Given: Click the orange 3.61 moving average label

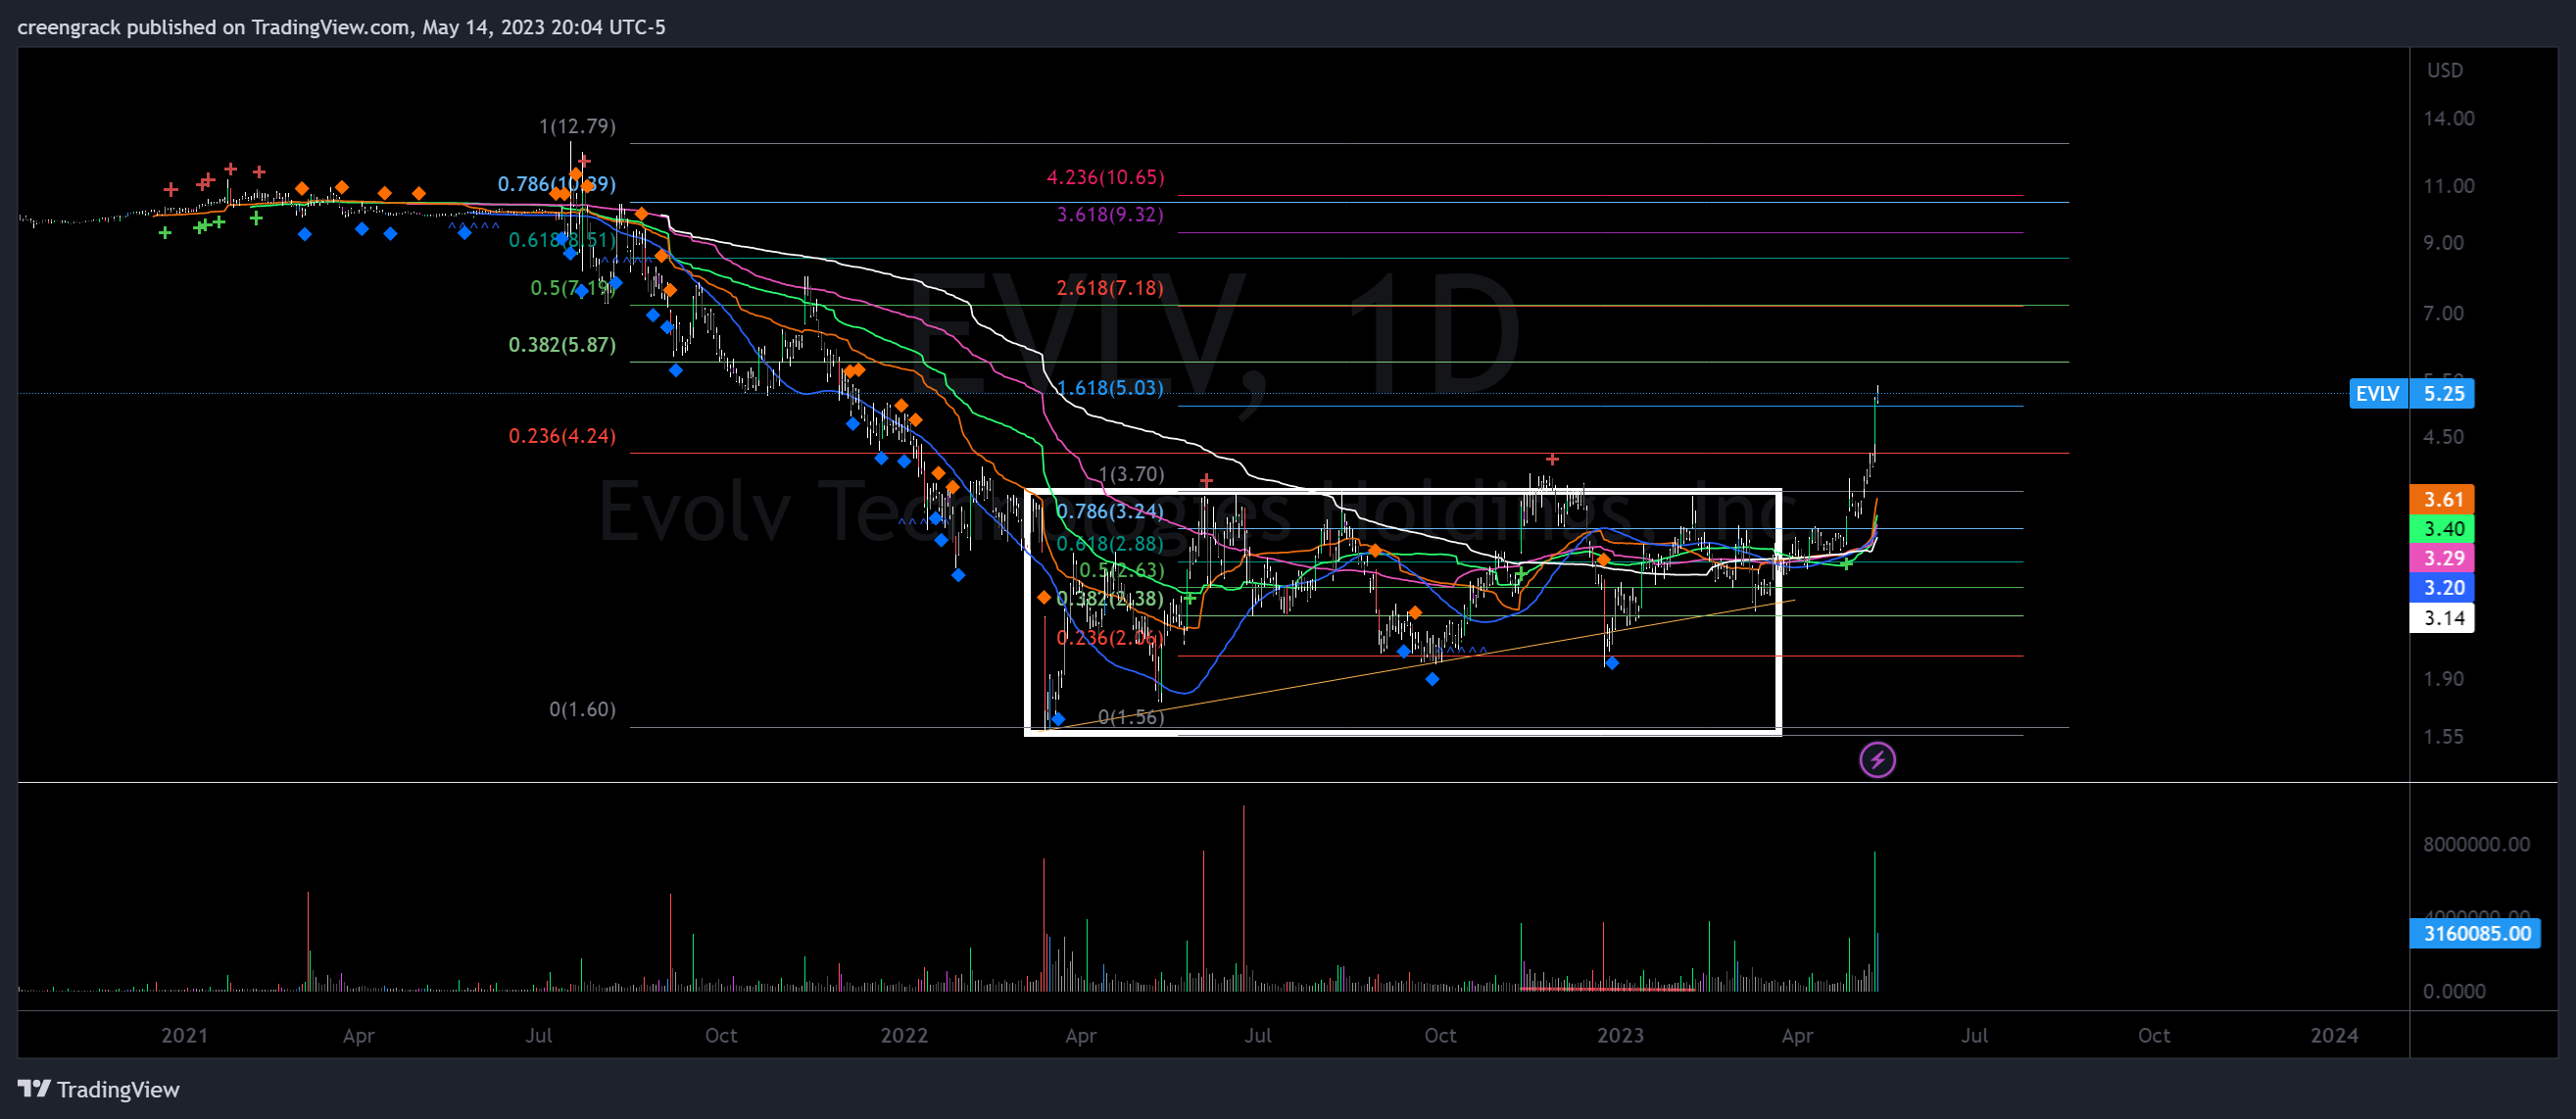Looking at the screenshot, I should 2442,499.
